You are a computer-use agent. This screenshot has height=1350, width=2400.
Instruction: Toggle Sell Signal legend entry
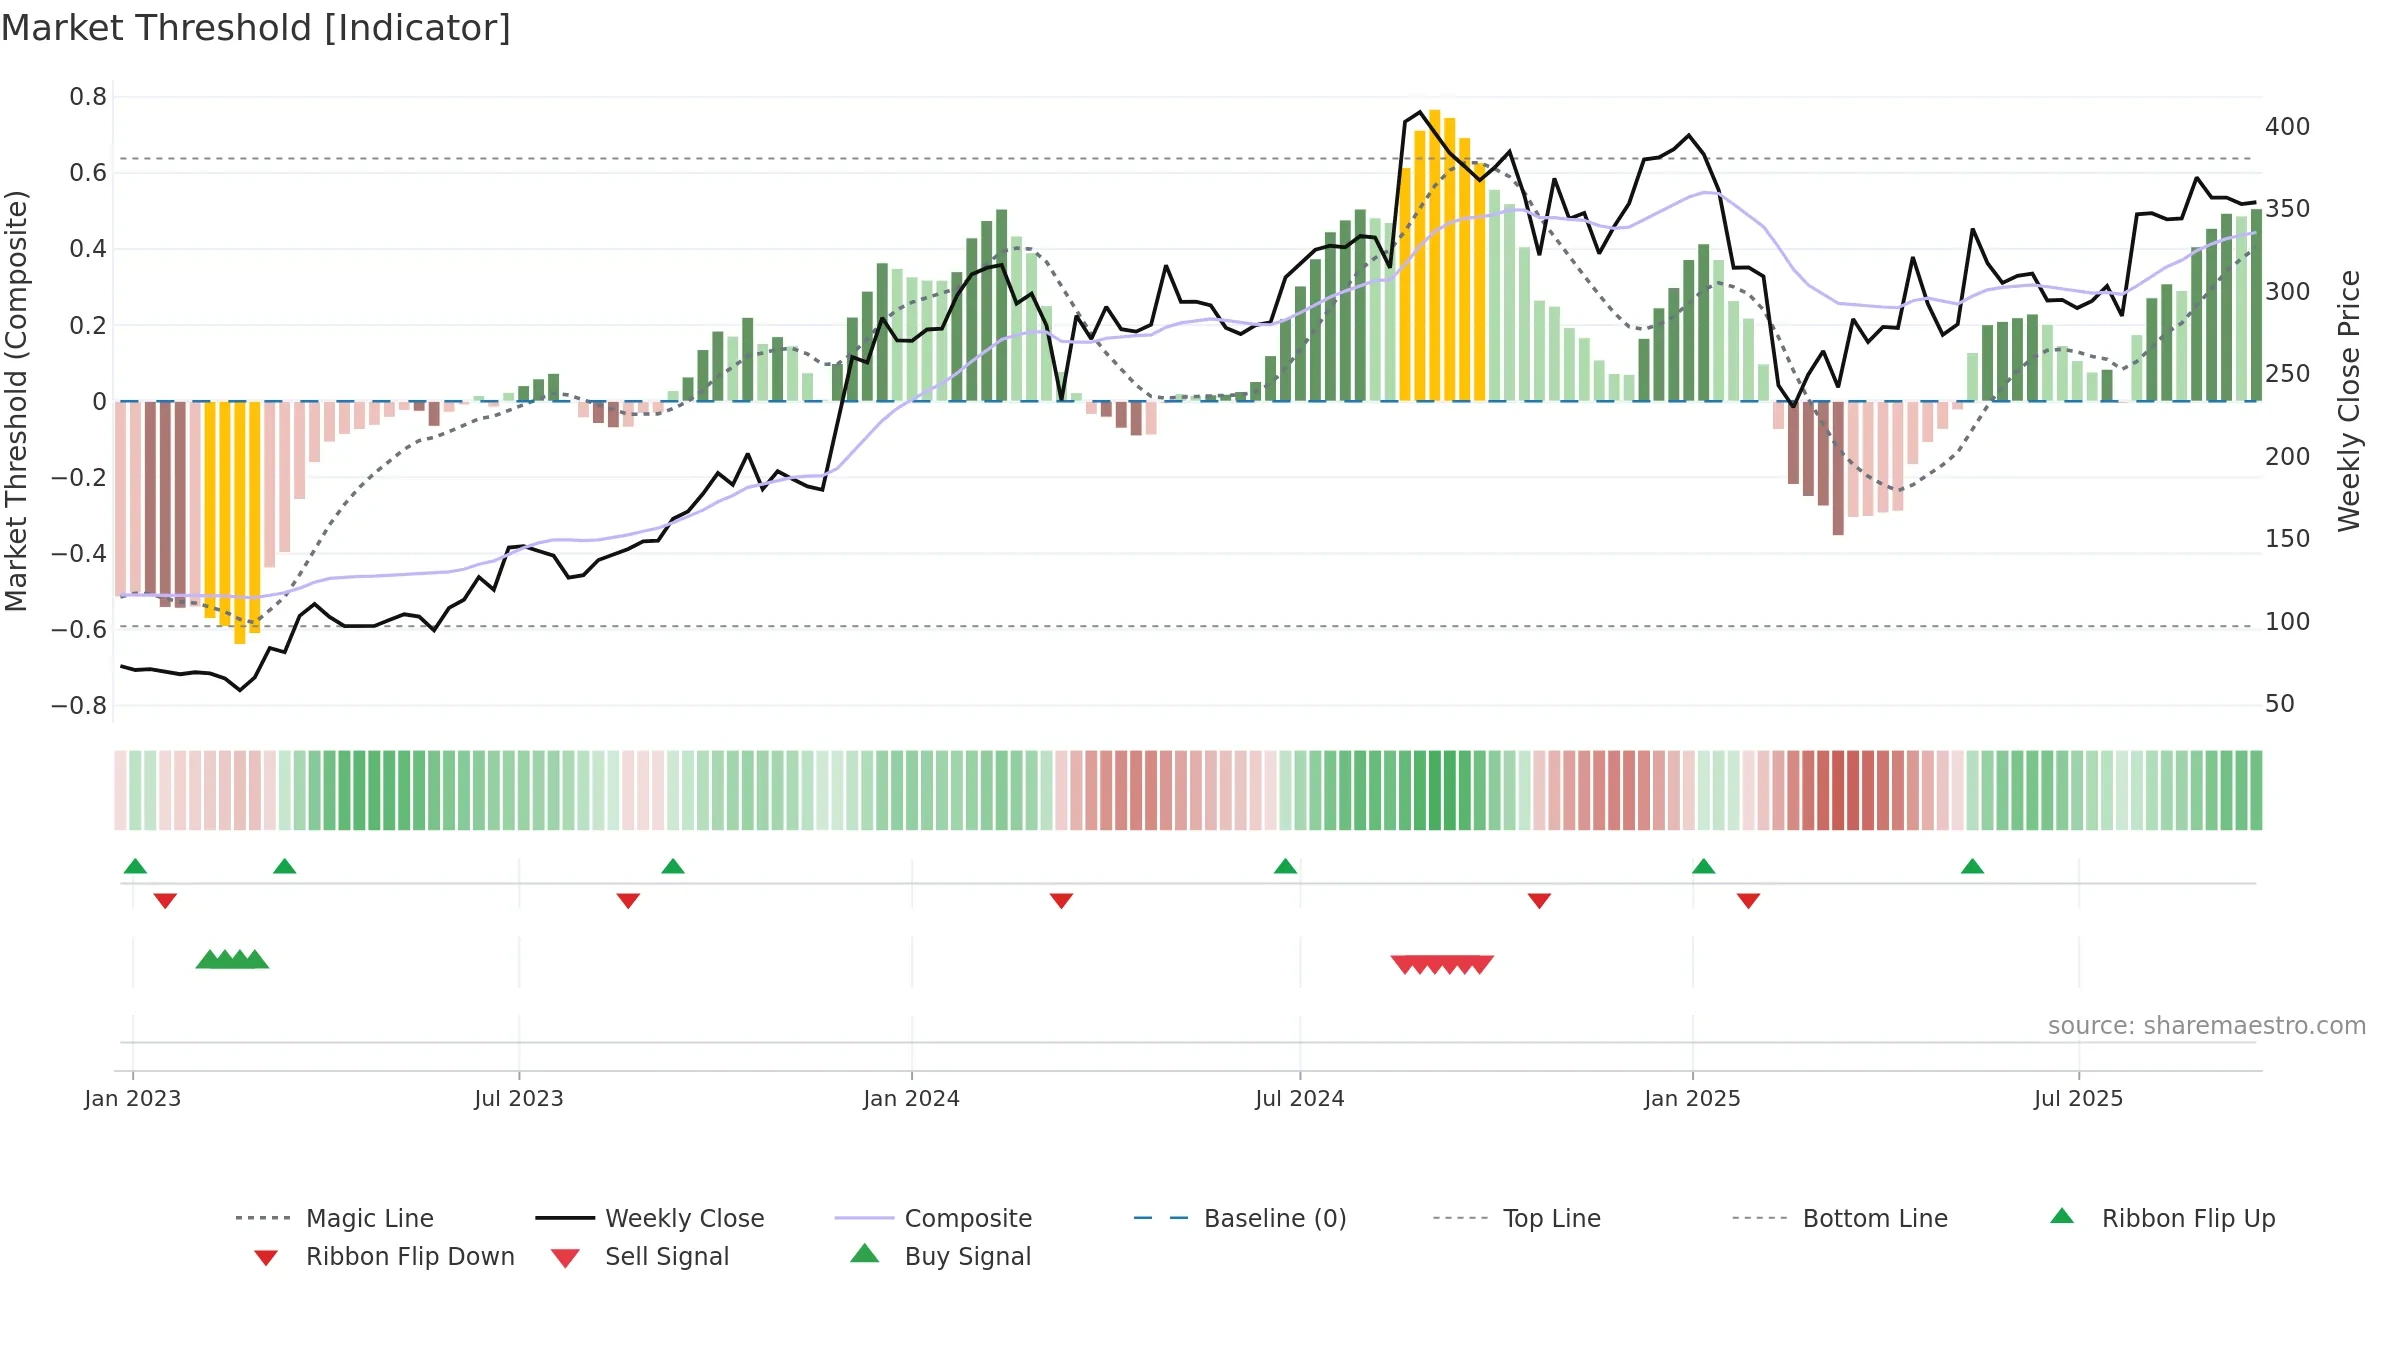640,1256
